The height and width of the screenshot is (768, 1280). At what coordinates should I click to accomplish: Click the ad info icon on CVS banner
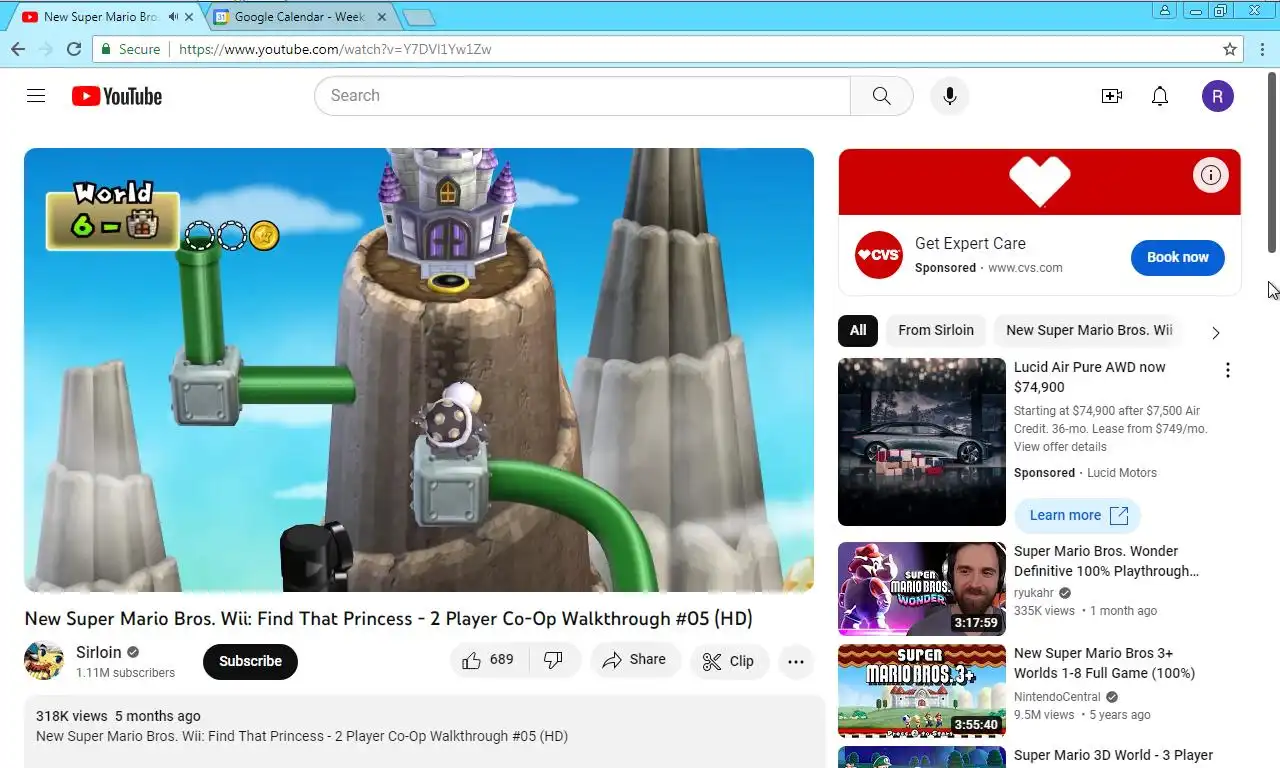point(1211,176)
